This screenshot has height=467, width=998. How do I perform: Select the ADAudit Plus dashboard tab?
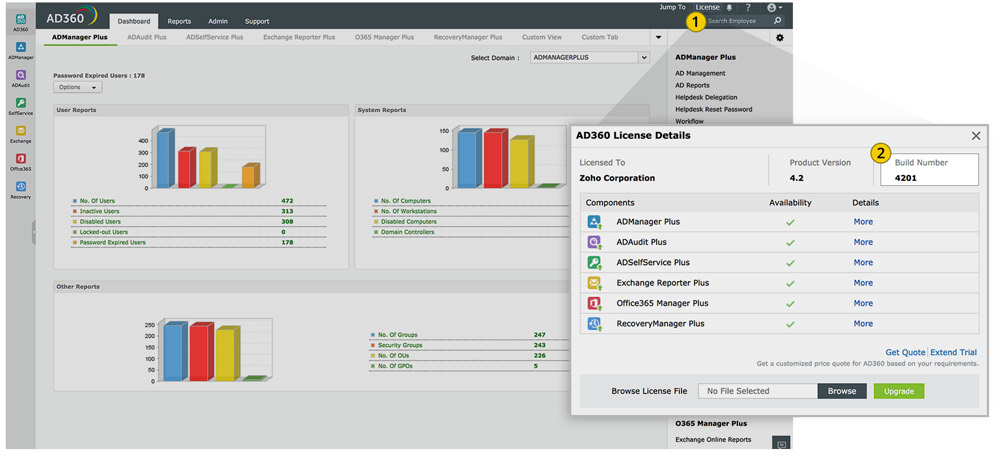click(147, 38)
